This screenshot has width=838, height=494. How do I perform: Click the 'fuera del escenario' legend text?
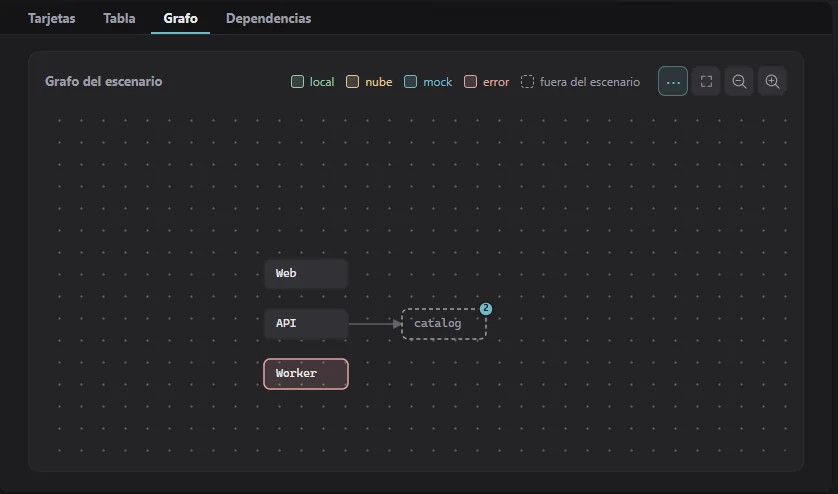point(589,82)
